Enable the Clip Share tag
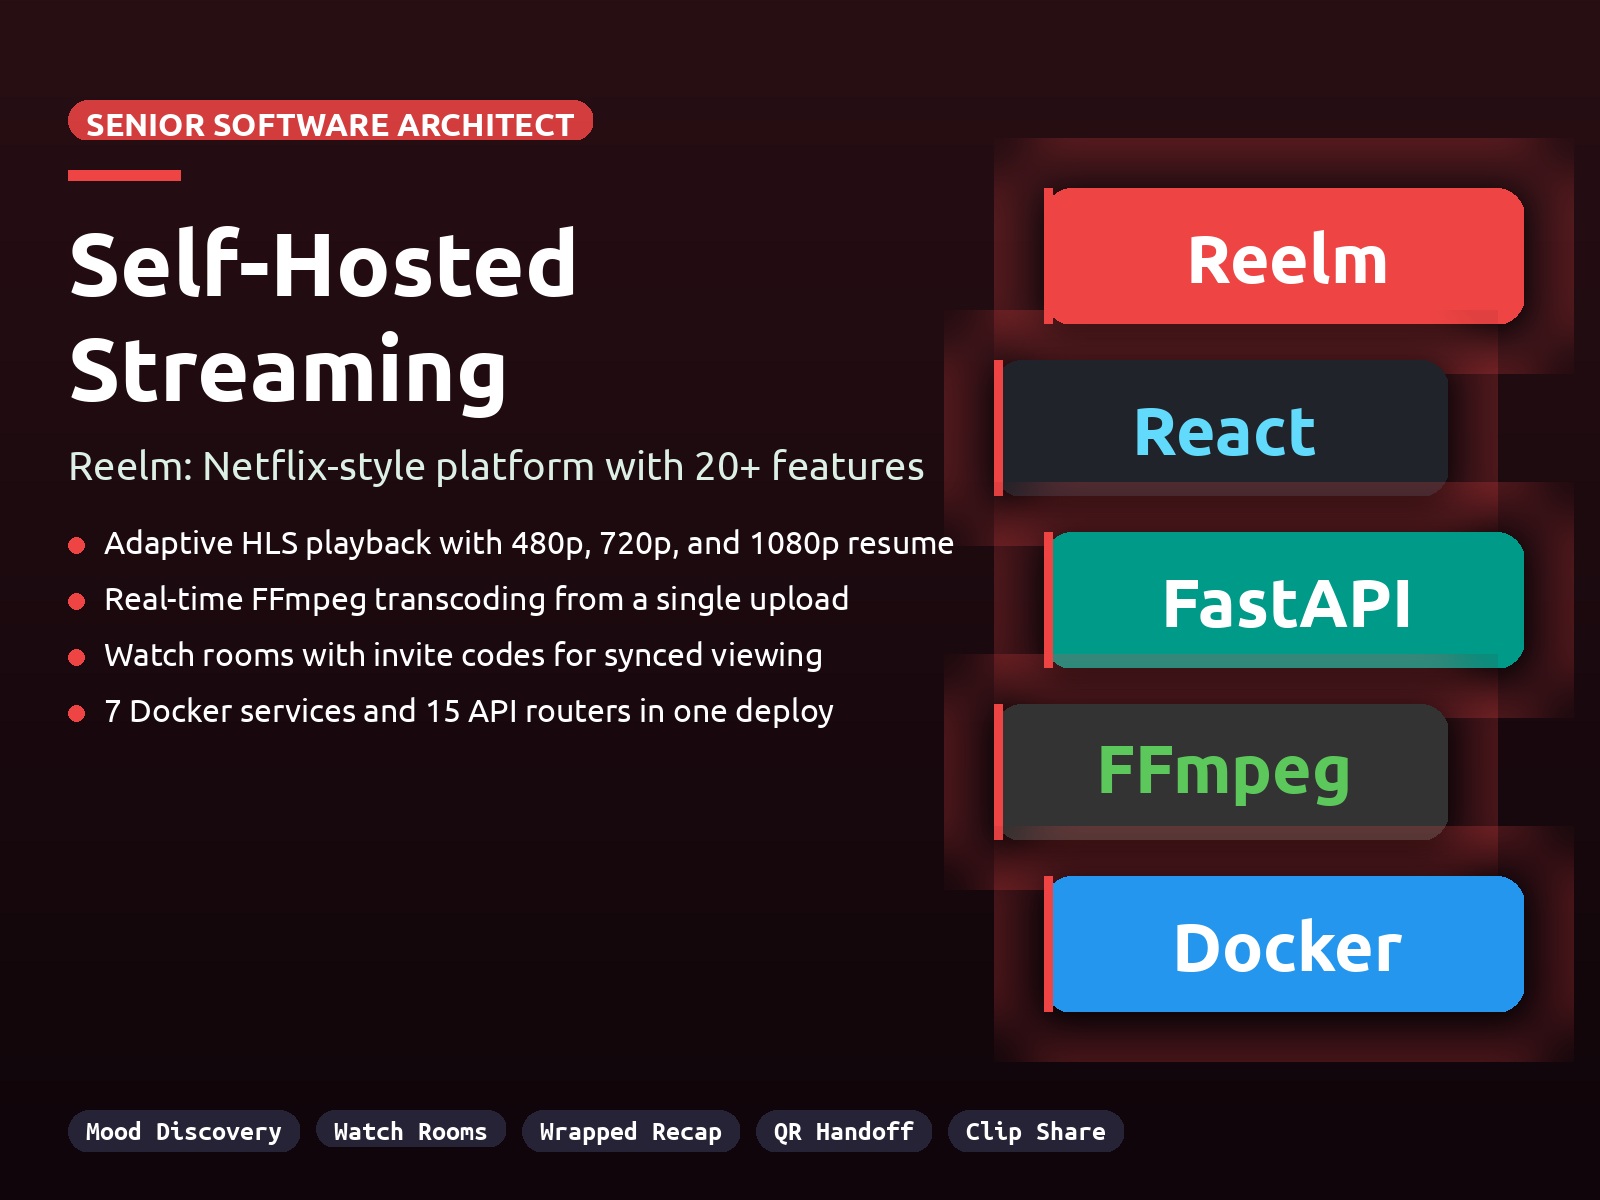This screenshot has height=1200, width=1600. point(1036,1131)
